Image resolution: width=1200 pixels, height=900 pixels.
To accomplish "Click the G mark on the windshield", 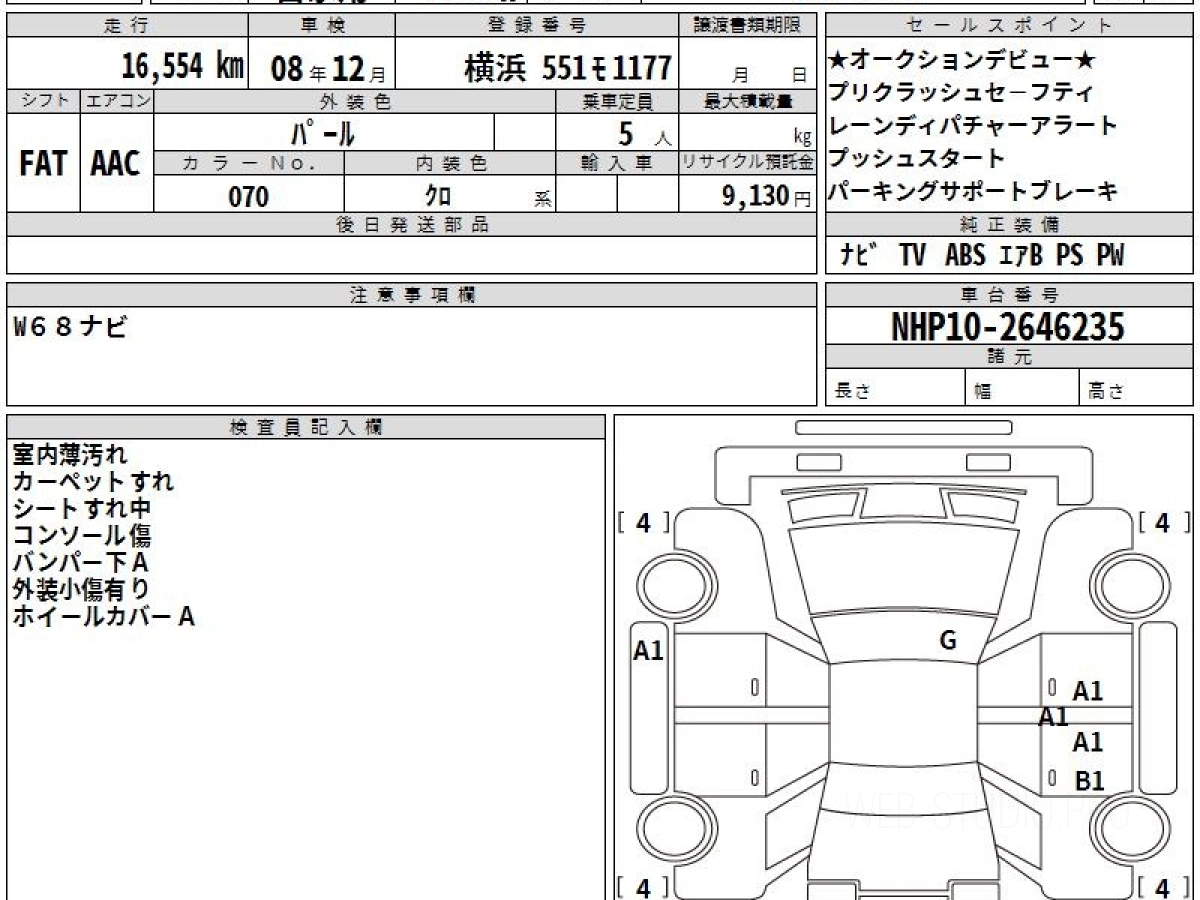I will tap(948, 641).
